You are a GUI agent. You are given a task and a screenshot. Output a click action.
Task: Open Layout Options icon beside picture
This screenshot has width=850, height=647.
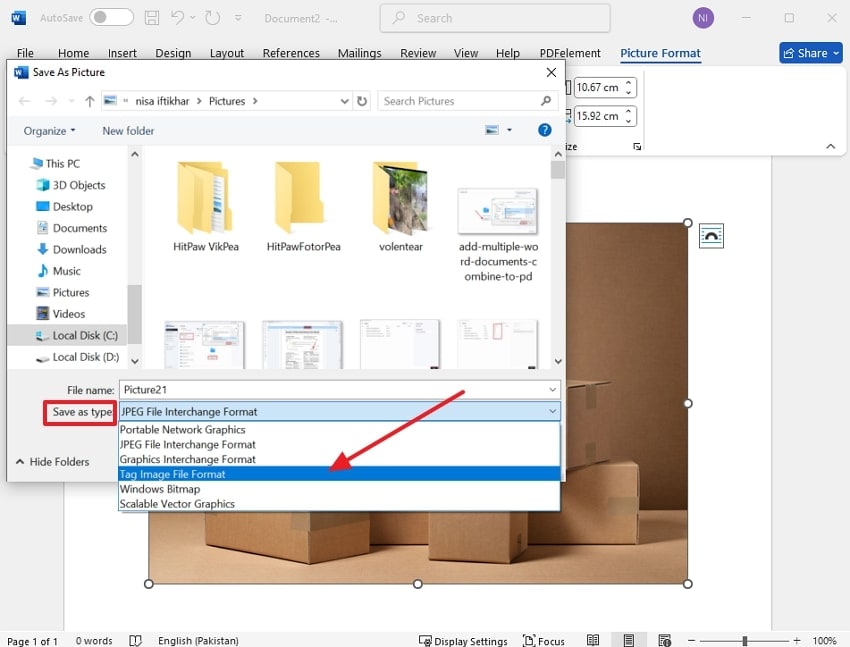pos(711,236)
